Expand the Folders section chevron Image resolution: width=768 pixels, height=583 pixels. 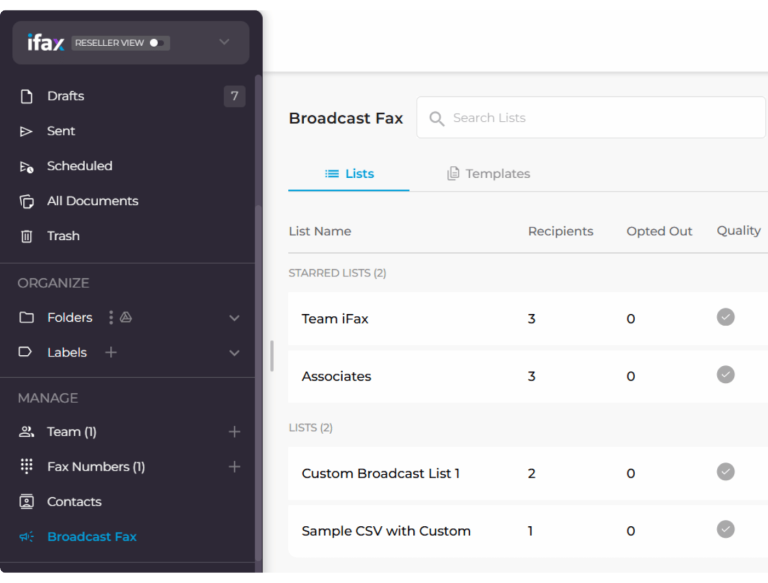click(x=234, y=318)
